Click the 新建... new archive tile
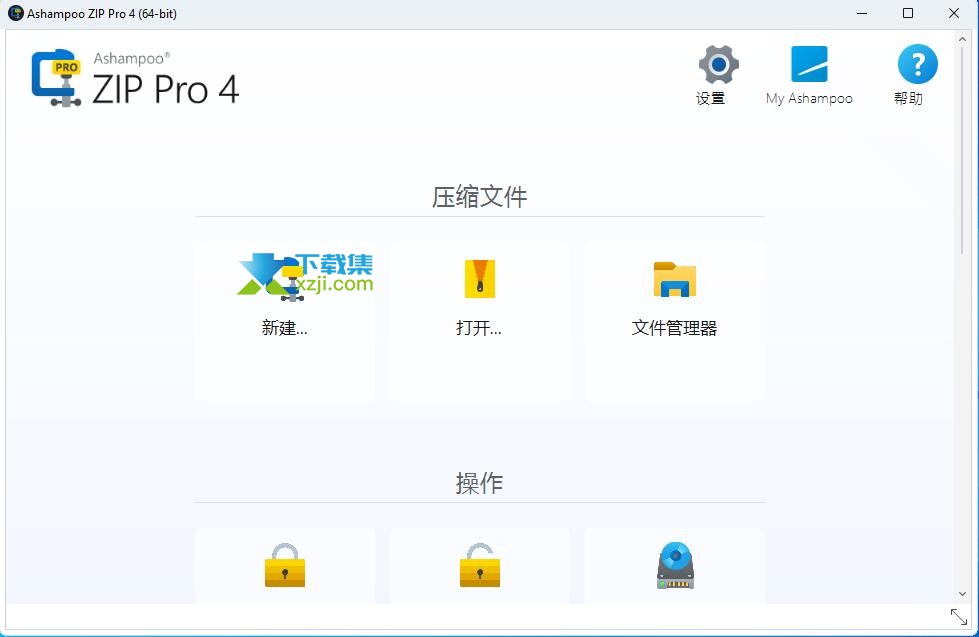 pyautogui.click(x=285, y=321)
